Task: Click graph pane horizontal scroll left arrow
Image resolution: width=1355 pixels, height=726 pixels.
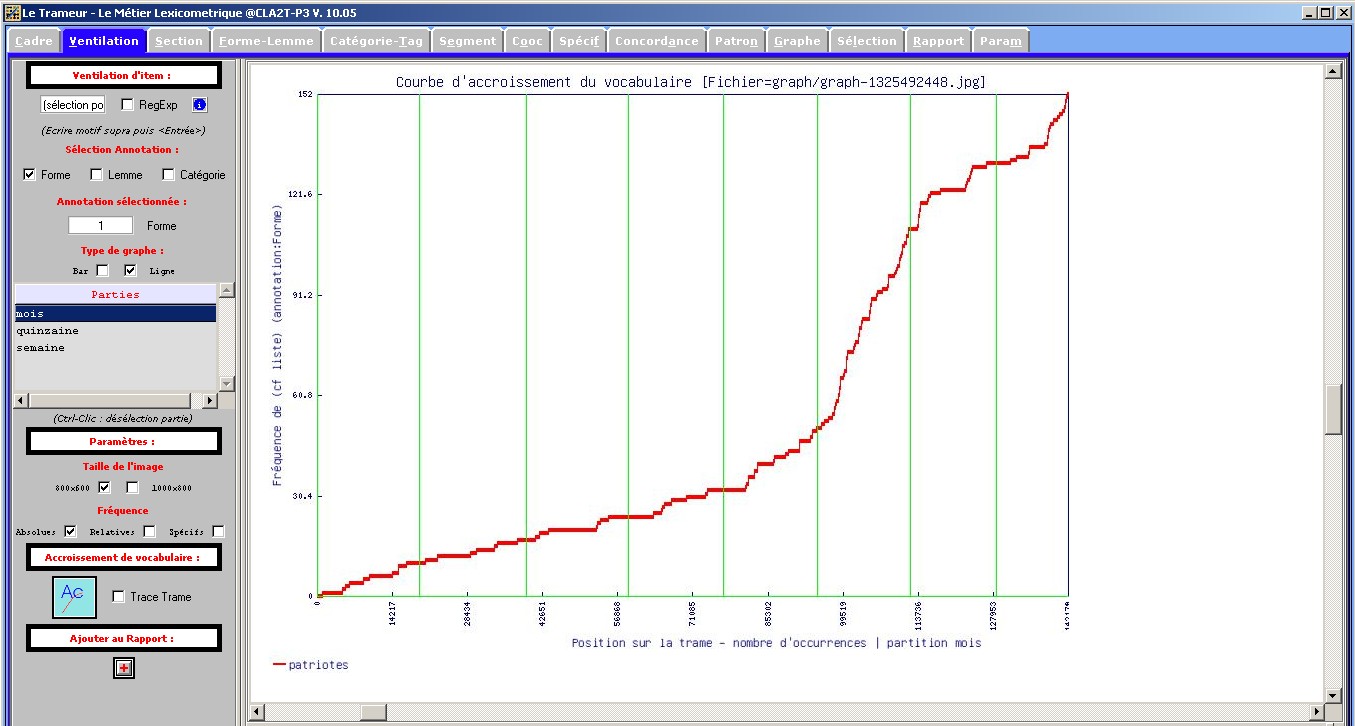Action: [257, 712]
